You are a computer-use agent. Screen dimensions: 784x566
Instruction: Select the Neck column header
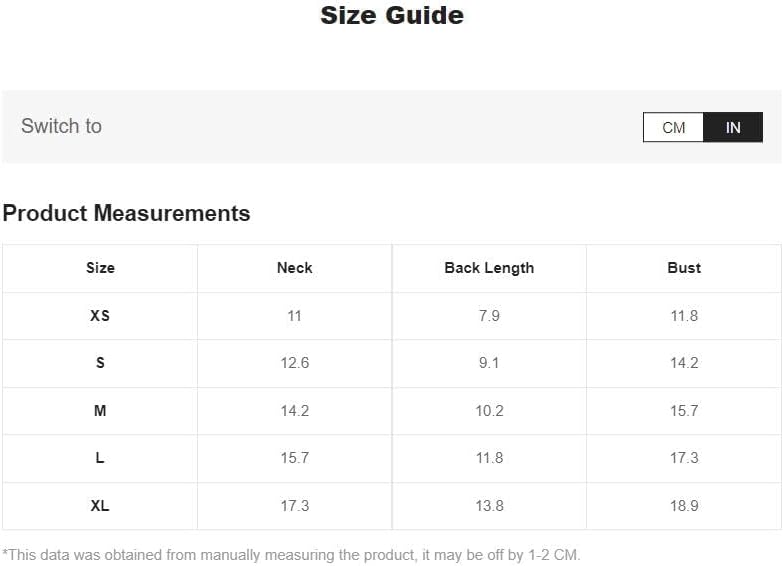(294, 268)
